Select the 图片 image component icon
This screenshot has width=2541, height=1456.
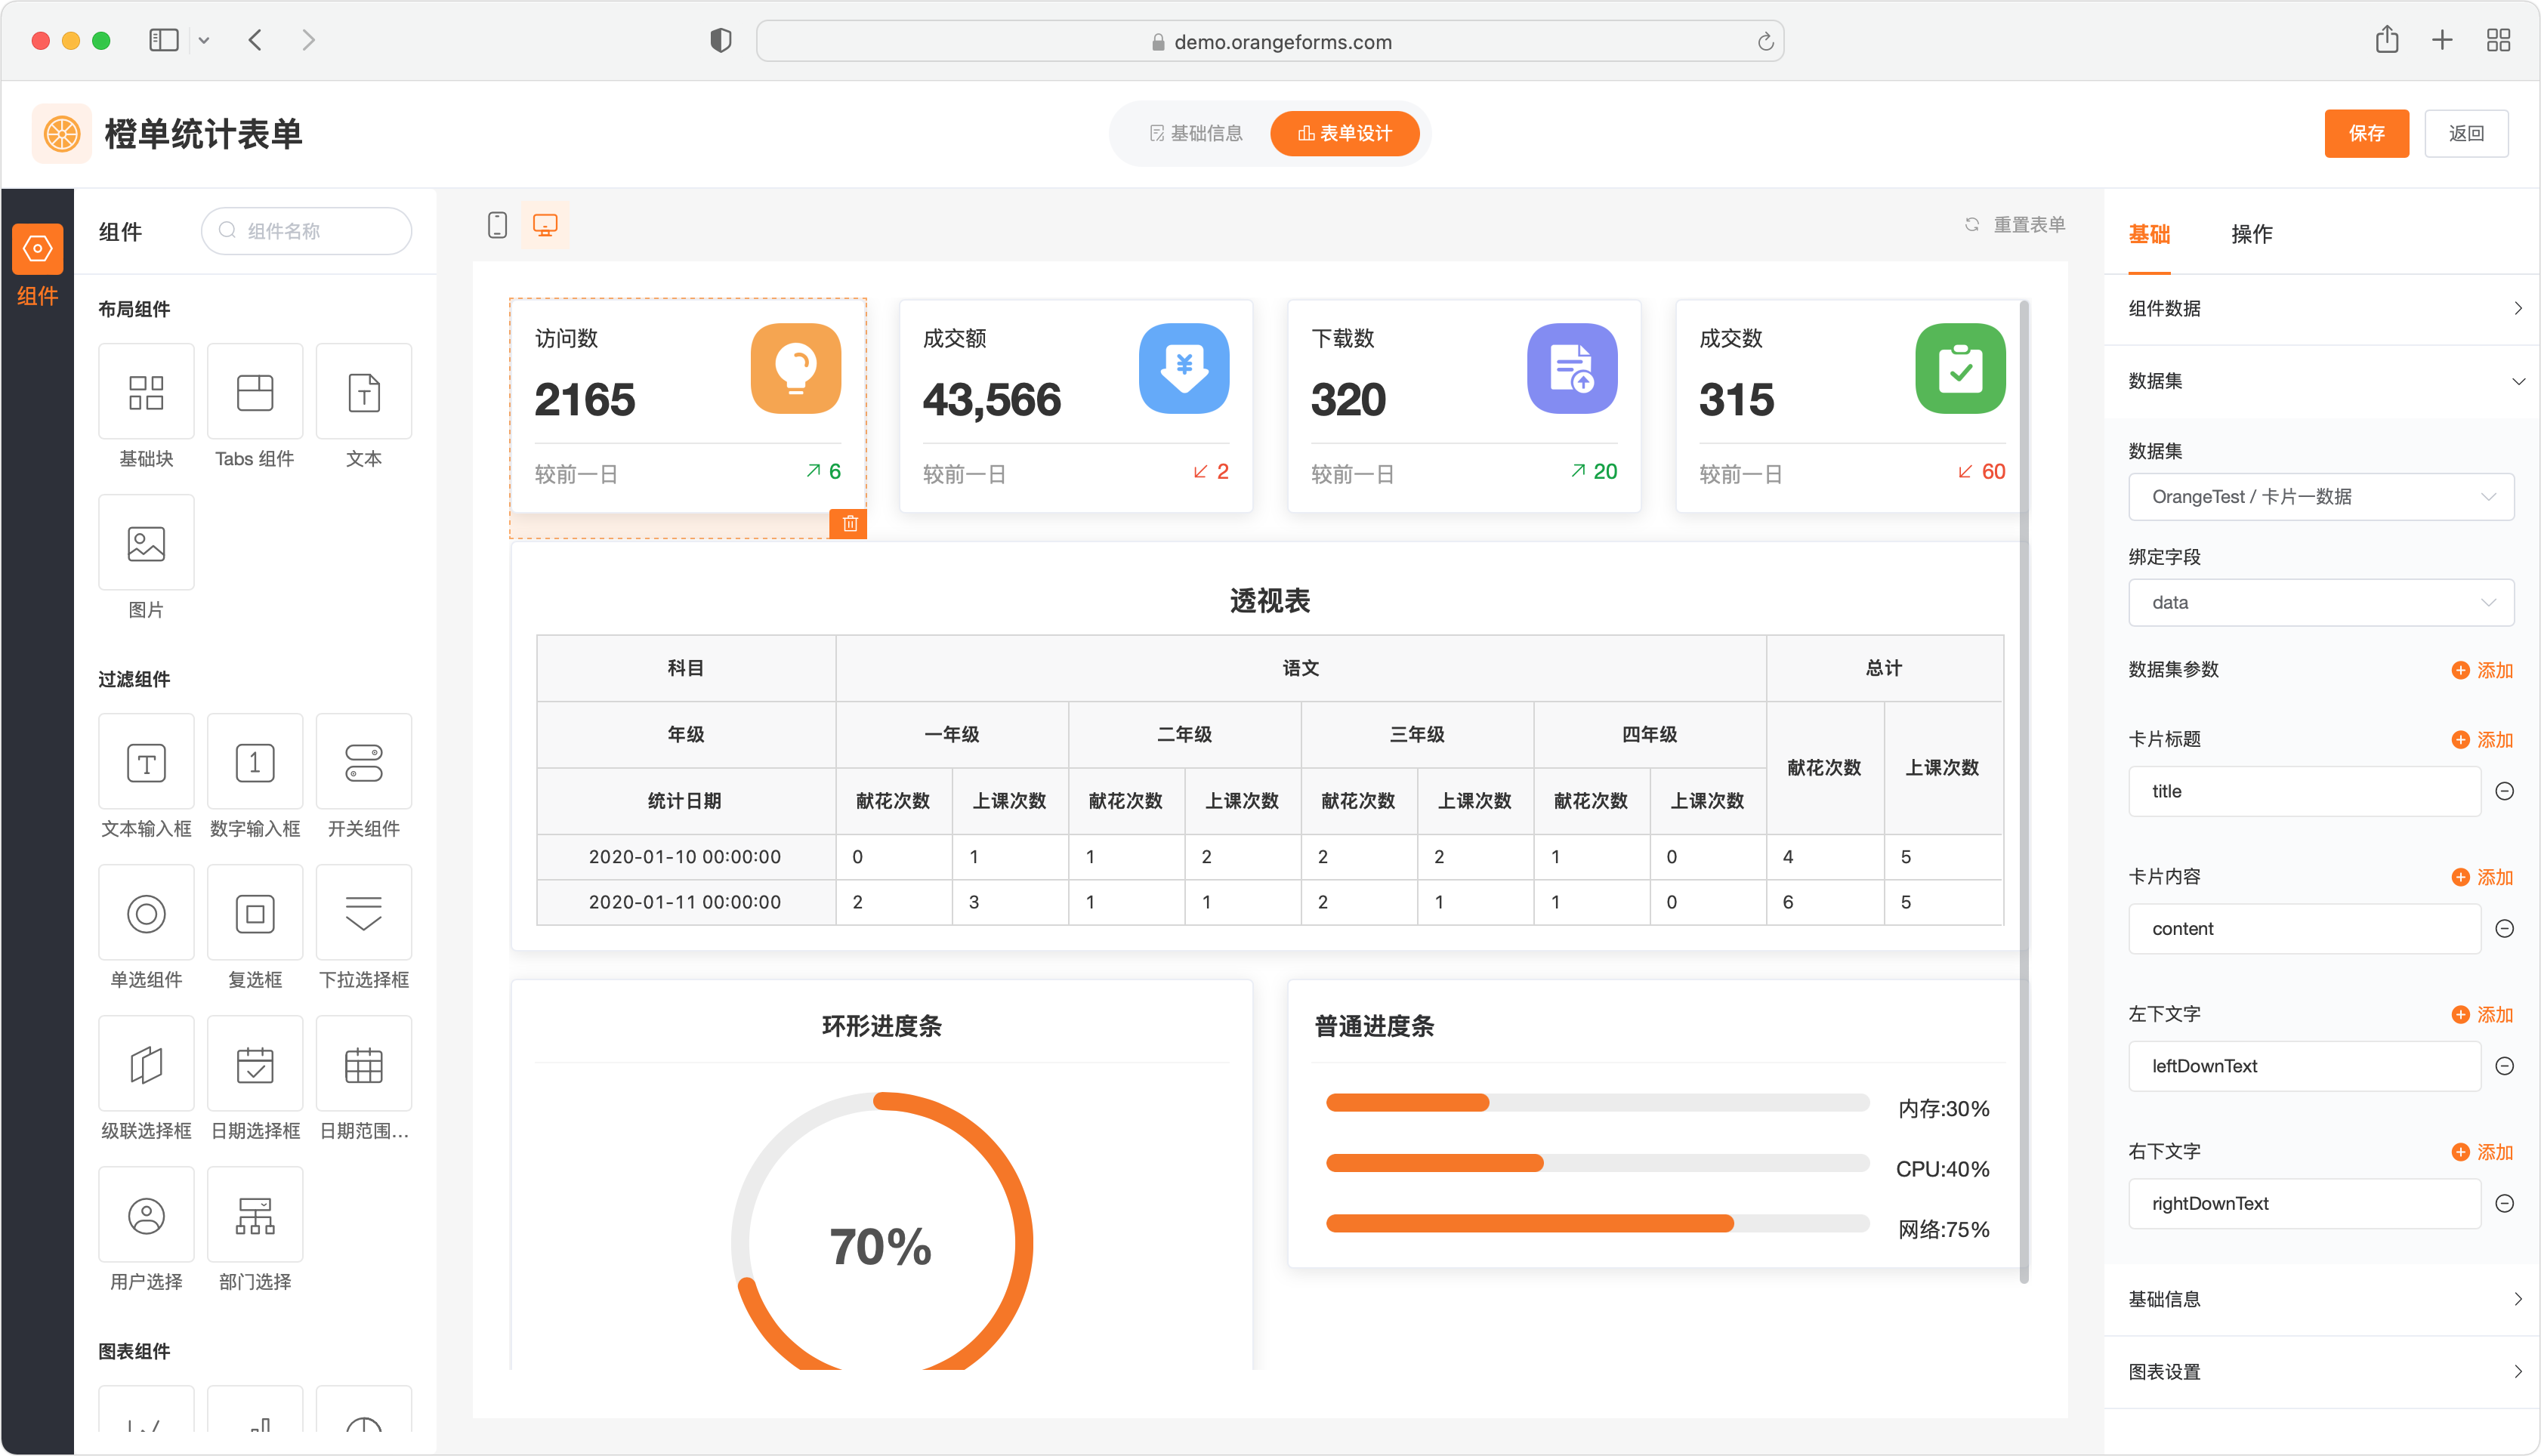coord(146,544)
